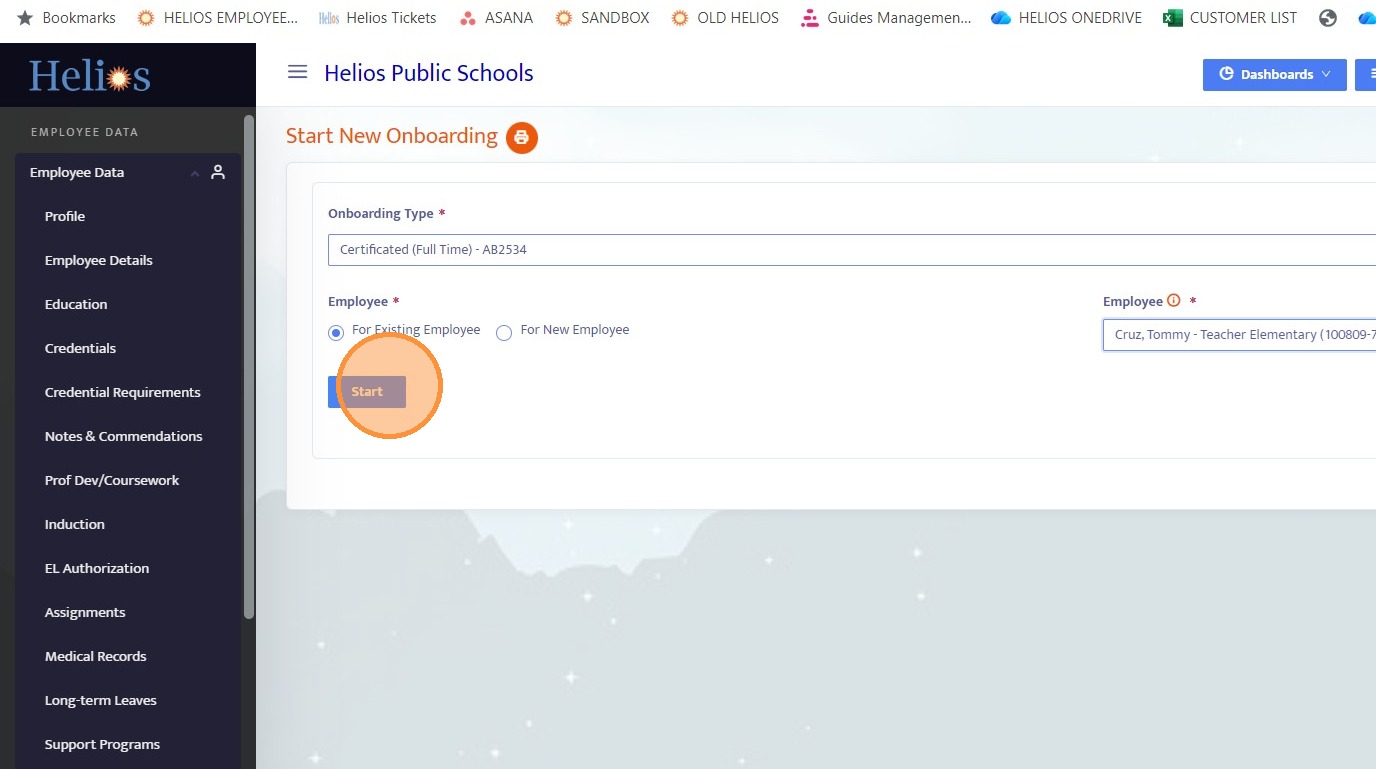Click the Employee Data person icon
Image resolution: width=1376 pixels, height=769 pixels.
(218, 172)
